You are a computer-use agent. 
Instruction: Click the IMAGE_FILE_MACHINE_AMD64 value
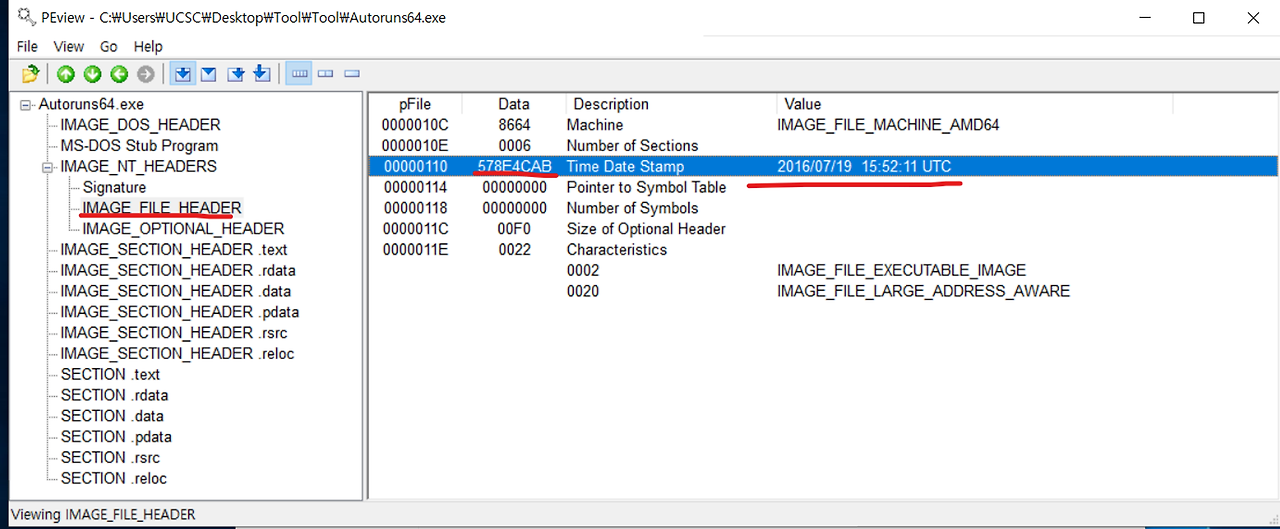[x=888, y=125]
